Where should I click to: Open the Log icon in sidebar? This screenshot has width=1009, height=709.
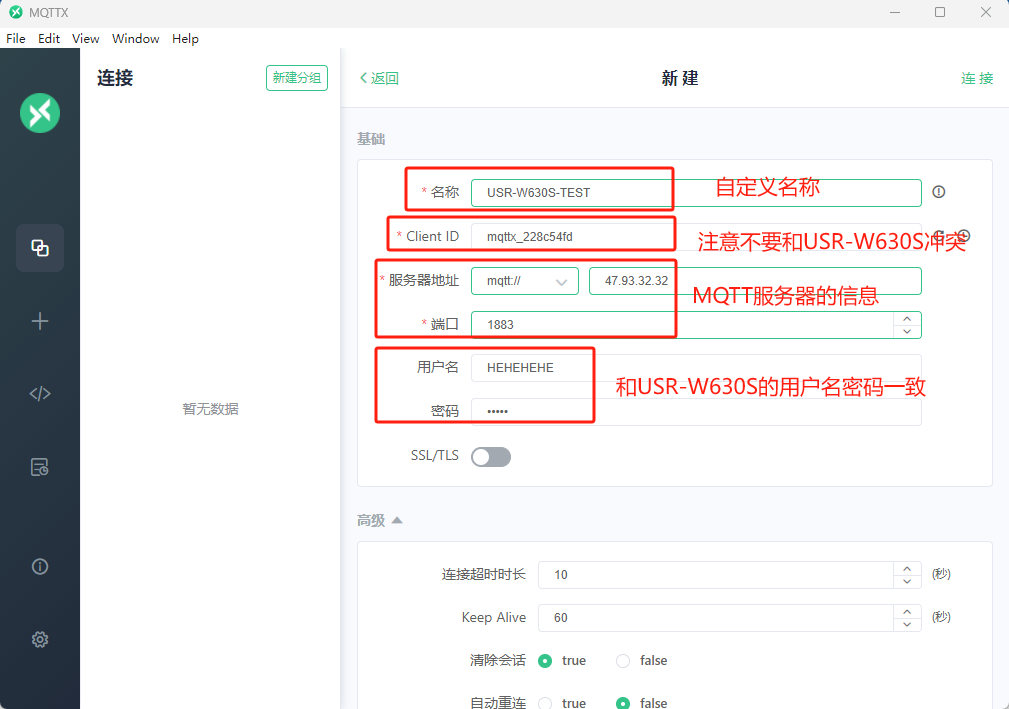point(40,467)
